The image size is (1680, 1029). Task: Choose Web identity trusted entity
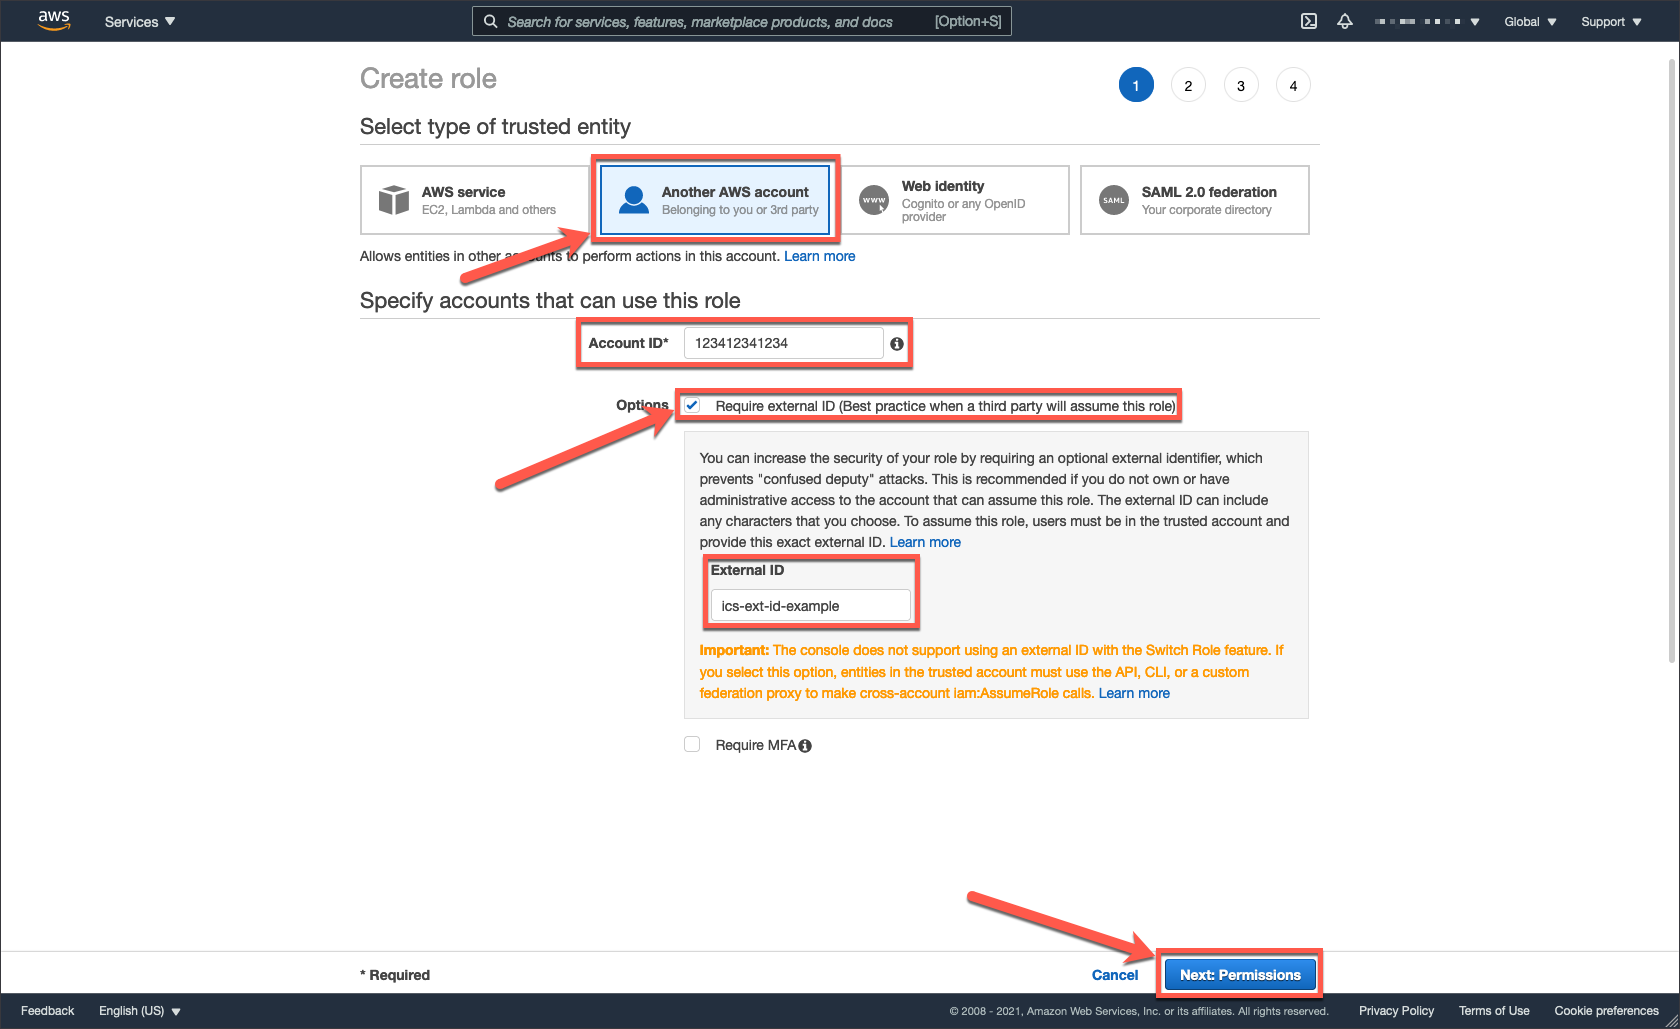[955, 200]
